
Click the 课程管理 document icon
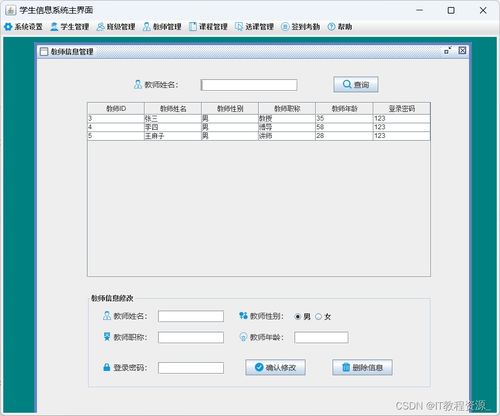(193, 27)
